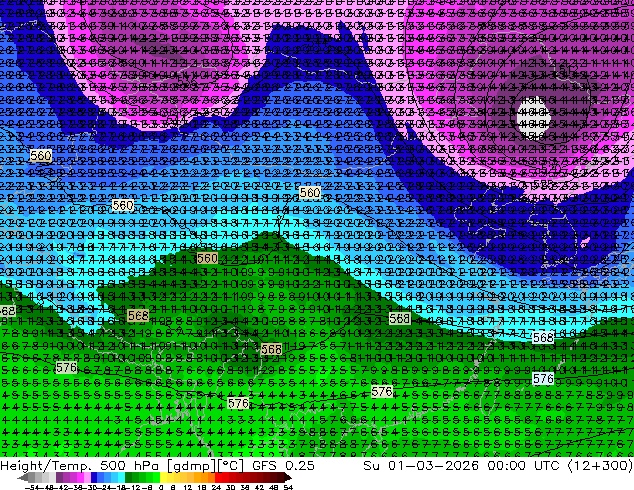Image resolution: width=634 pixels, height=490 pixels.
Task: Click the leftmost 560 contour label
Action: click(x=40, y=155)
